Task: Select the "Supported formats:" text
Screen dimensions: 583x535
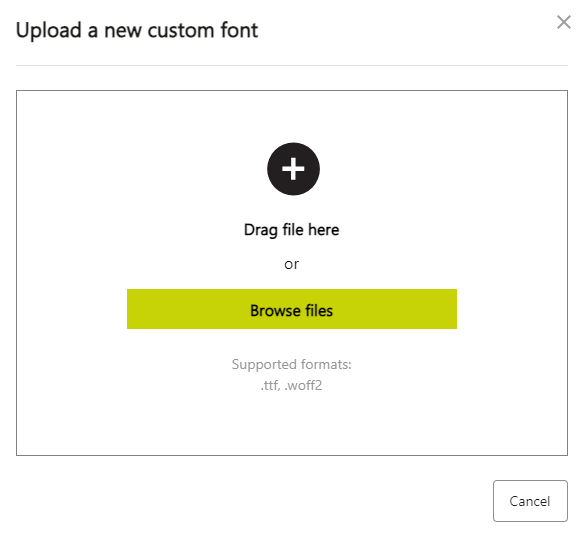Action: (292, 364)
